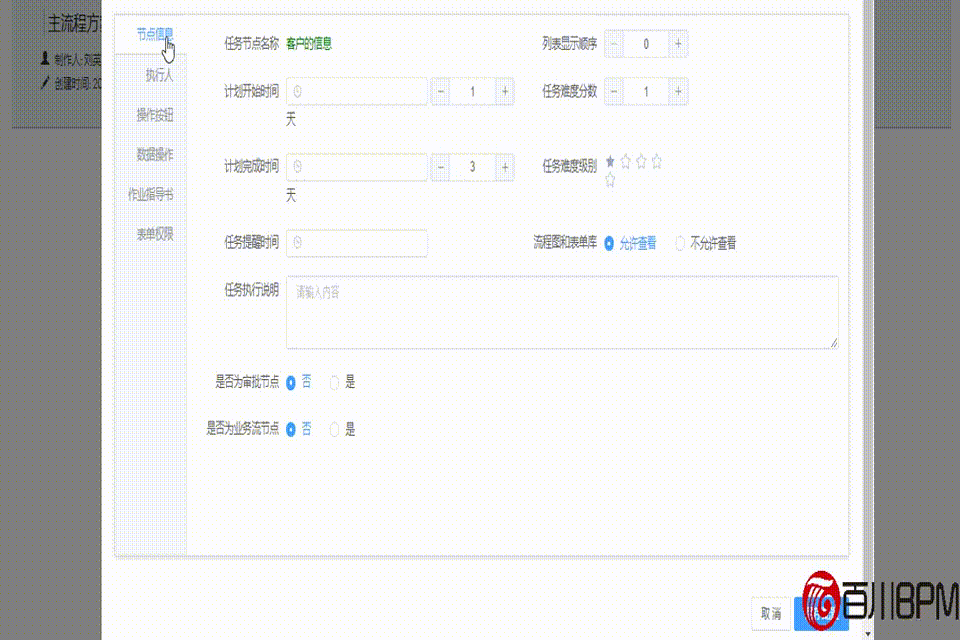Click the 计划完成时间 days value 3
The height and width of the screenshot is (640, 960).
tap(472, 167)
